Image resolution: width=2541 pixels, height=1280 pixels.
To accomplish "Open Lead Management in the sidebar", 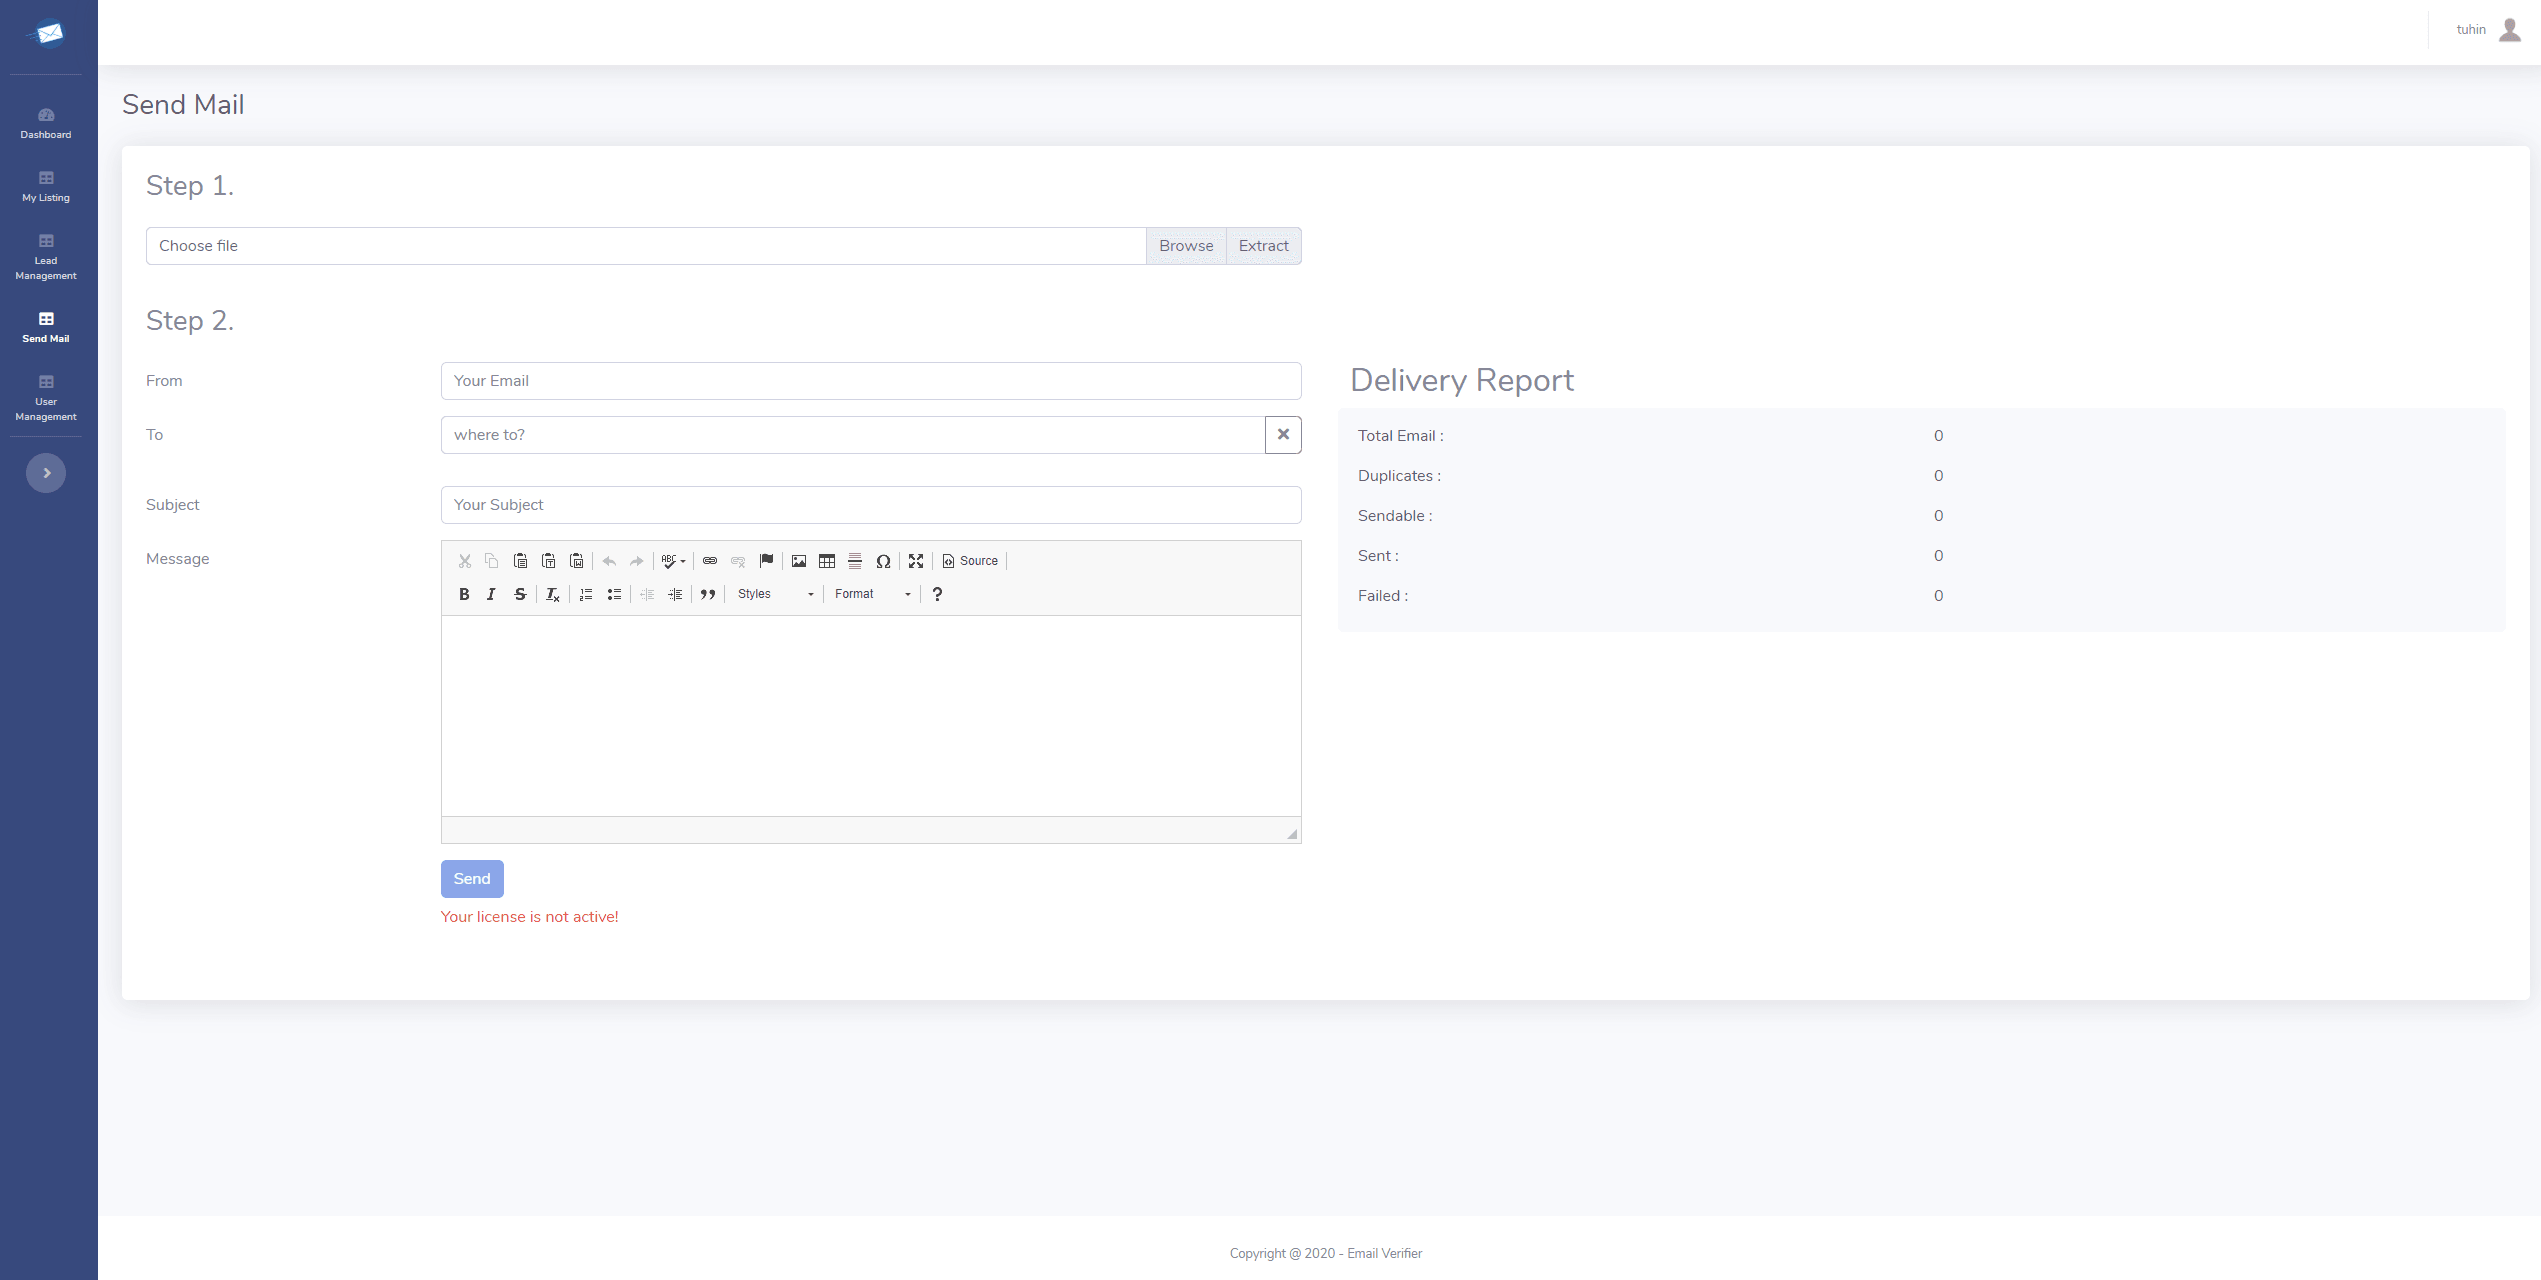I will tap(46, 257).
